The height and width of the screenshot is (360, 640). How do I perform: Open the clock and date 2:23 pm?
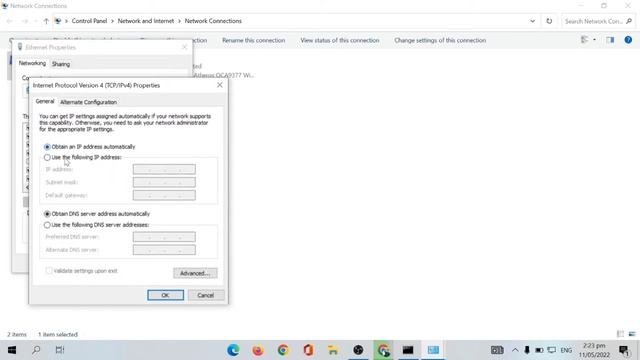594,350
